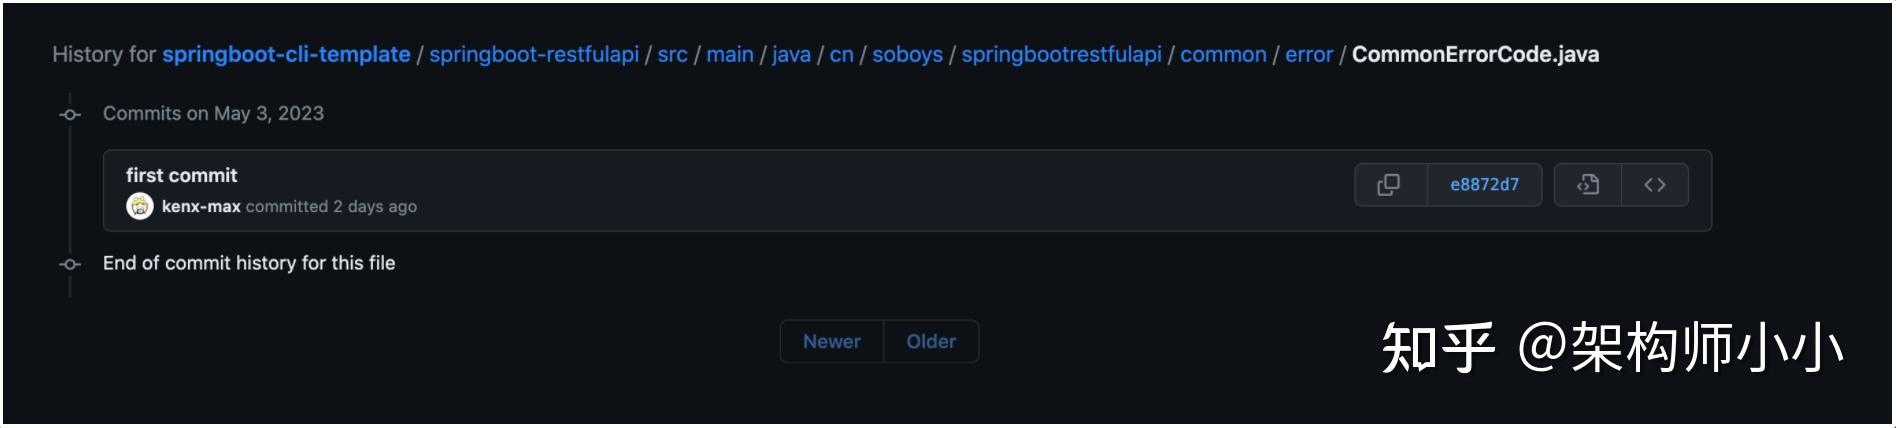Open springbootrestfulapi package folder
Viewport: 1896px width, 428px height.
click(1061, 54)
